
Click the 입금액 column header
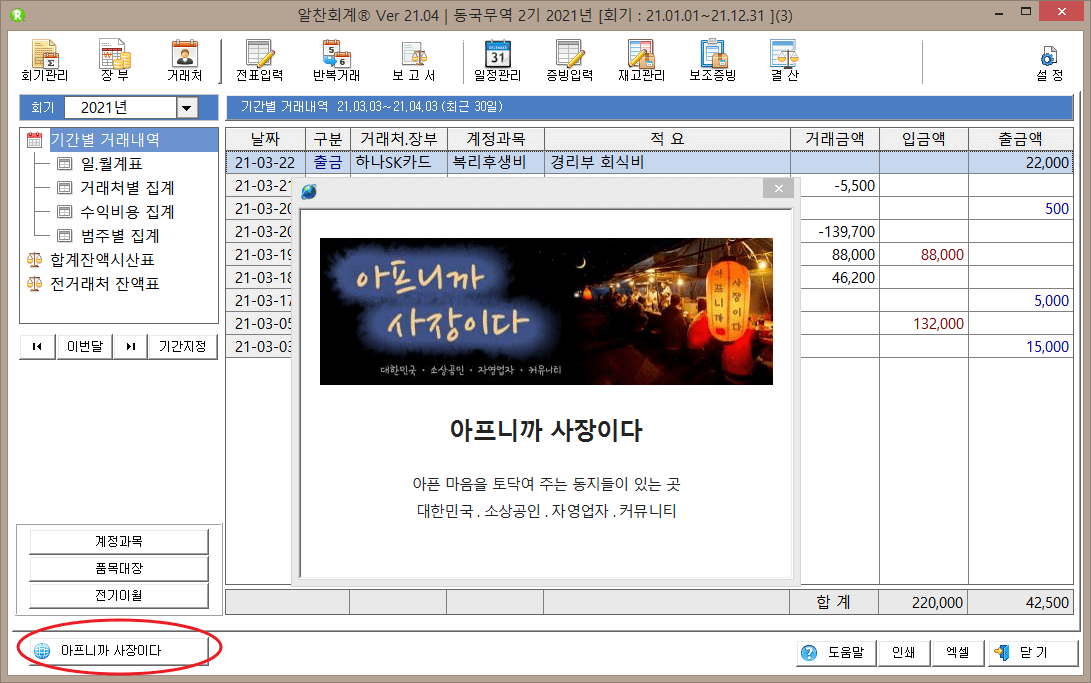924,139
